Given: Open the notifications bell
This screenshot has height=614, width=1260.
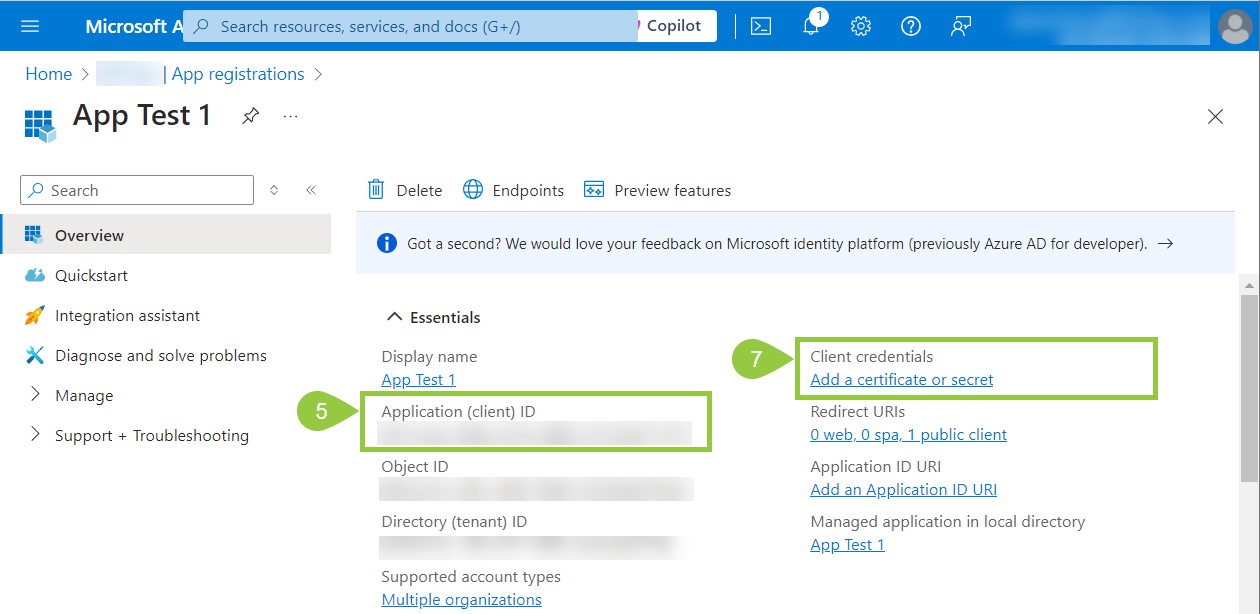Looking at the screenshot, I should 811,26.
